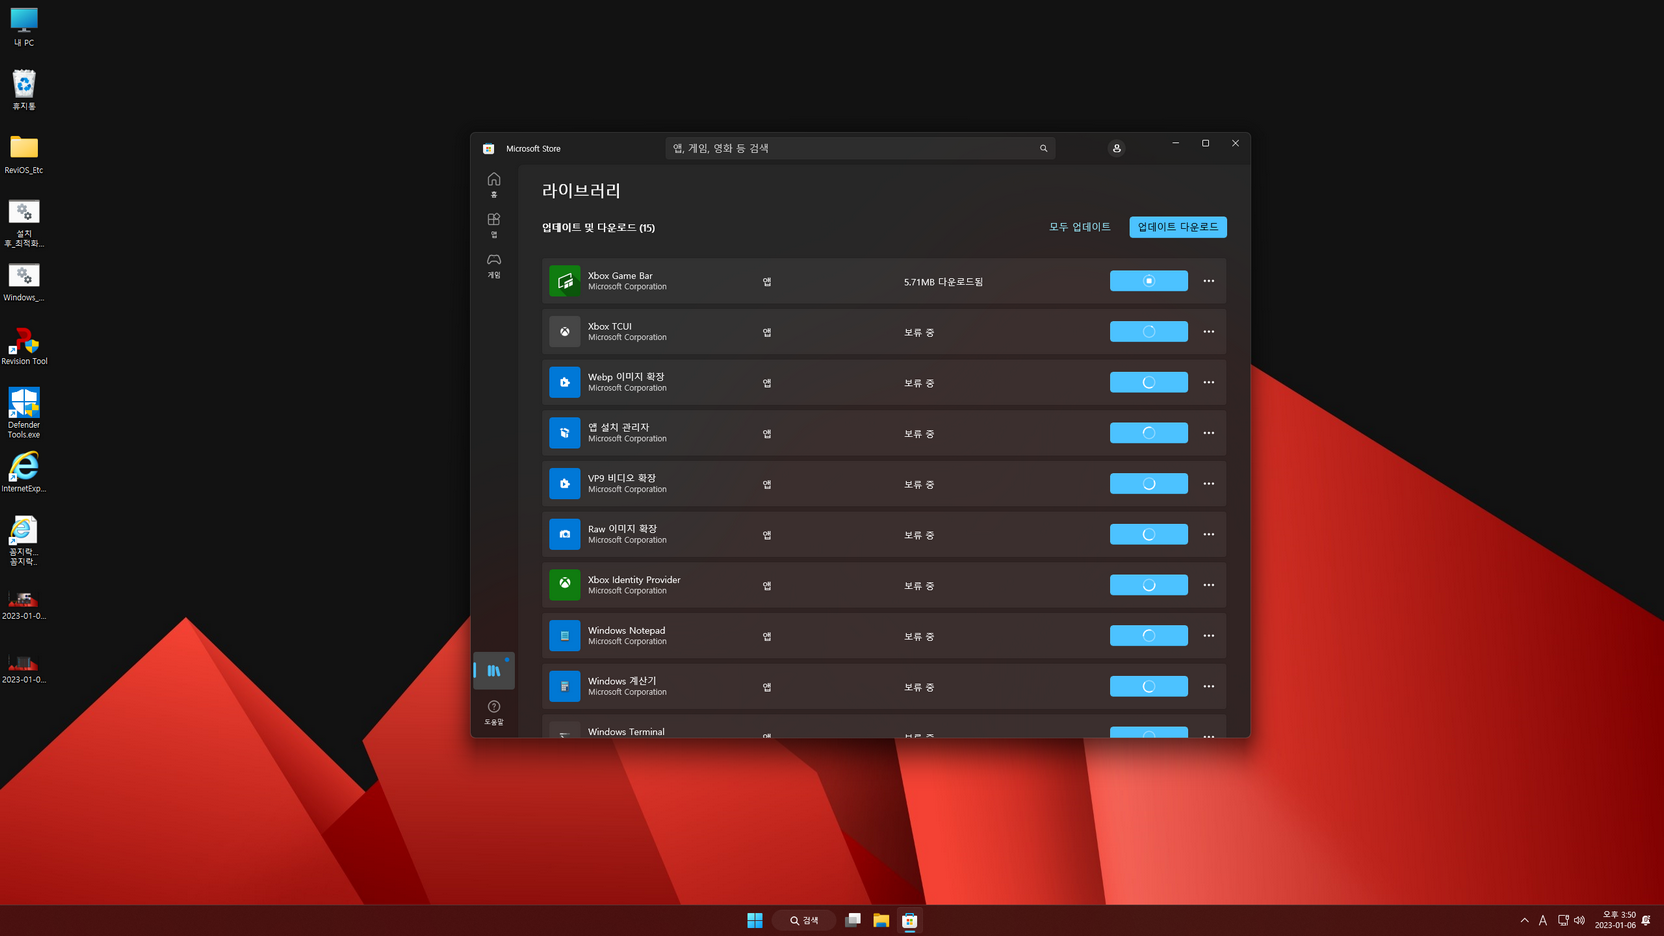Open more options for Xbox TCUI
This screenshot has width=1664, height=936.
coord(1209,332)
